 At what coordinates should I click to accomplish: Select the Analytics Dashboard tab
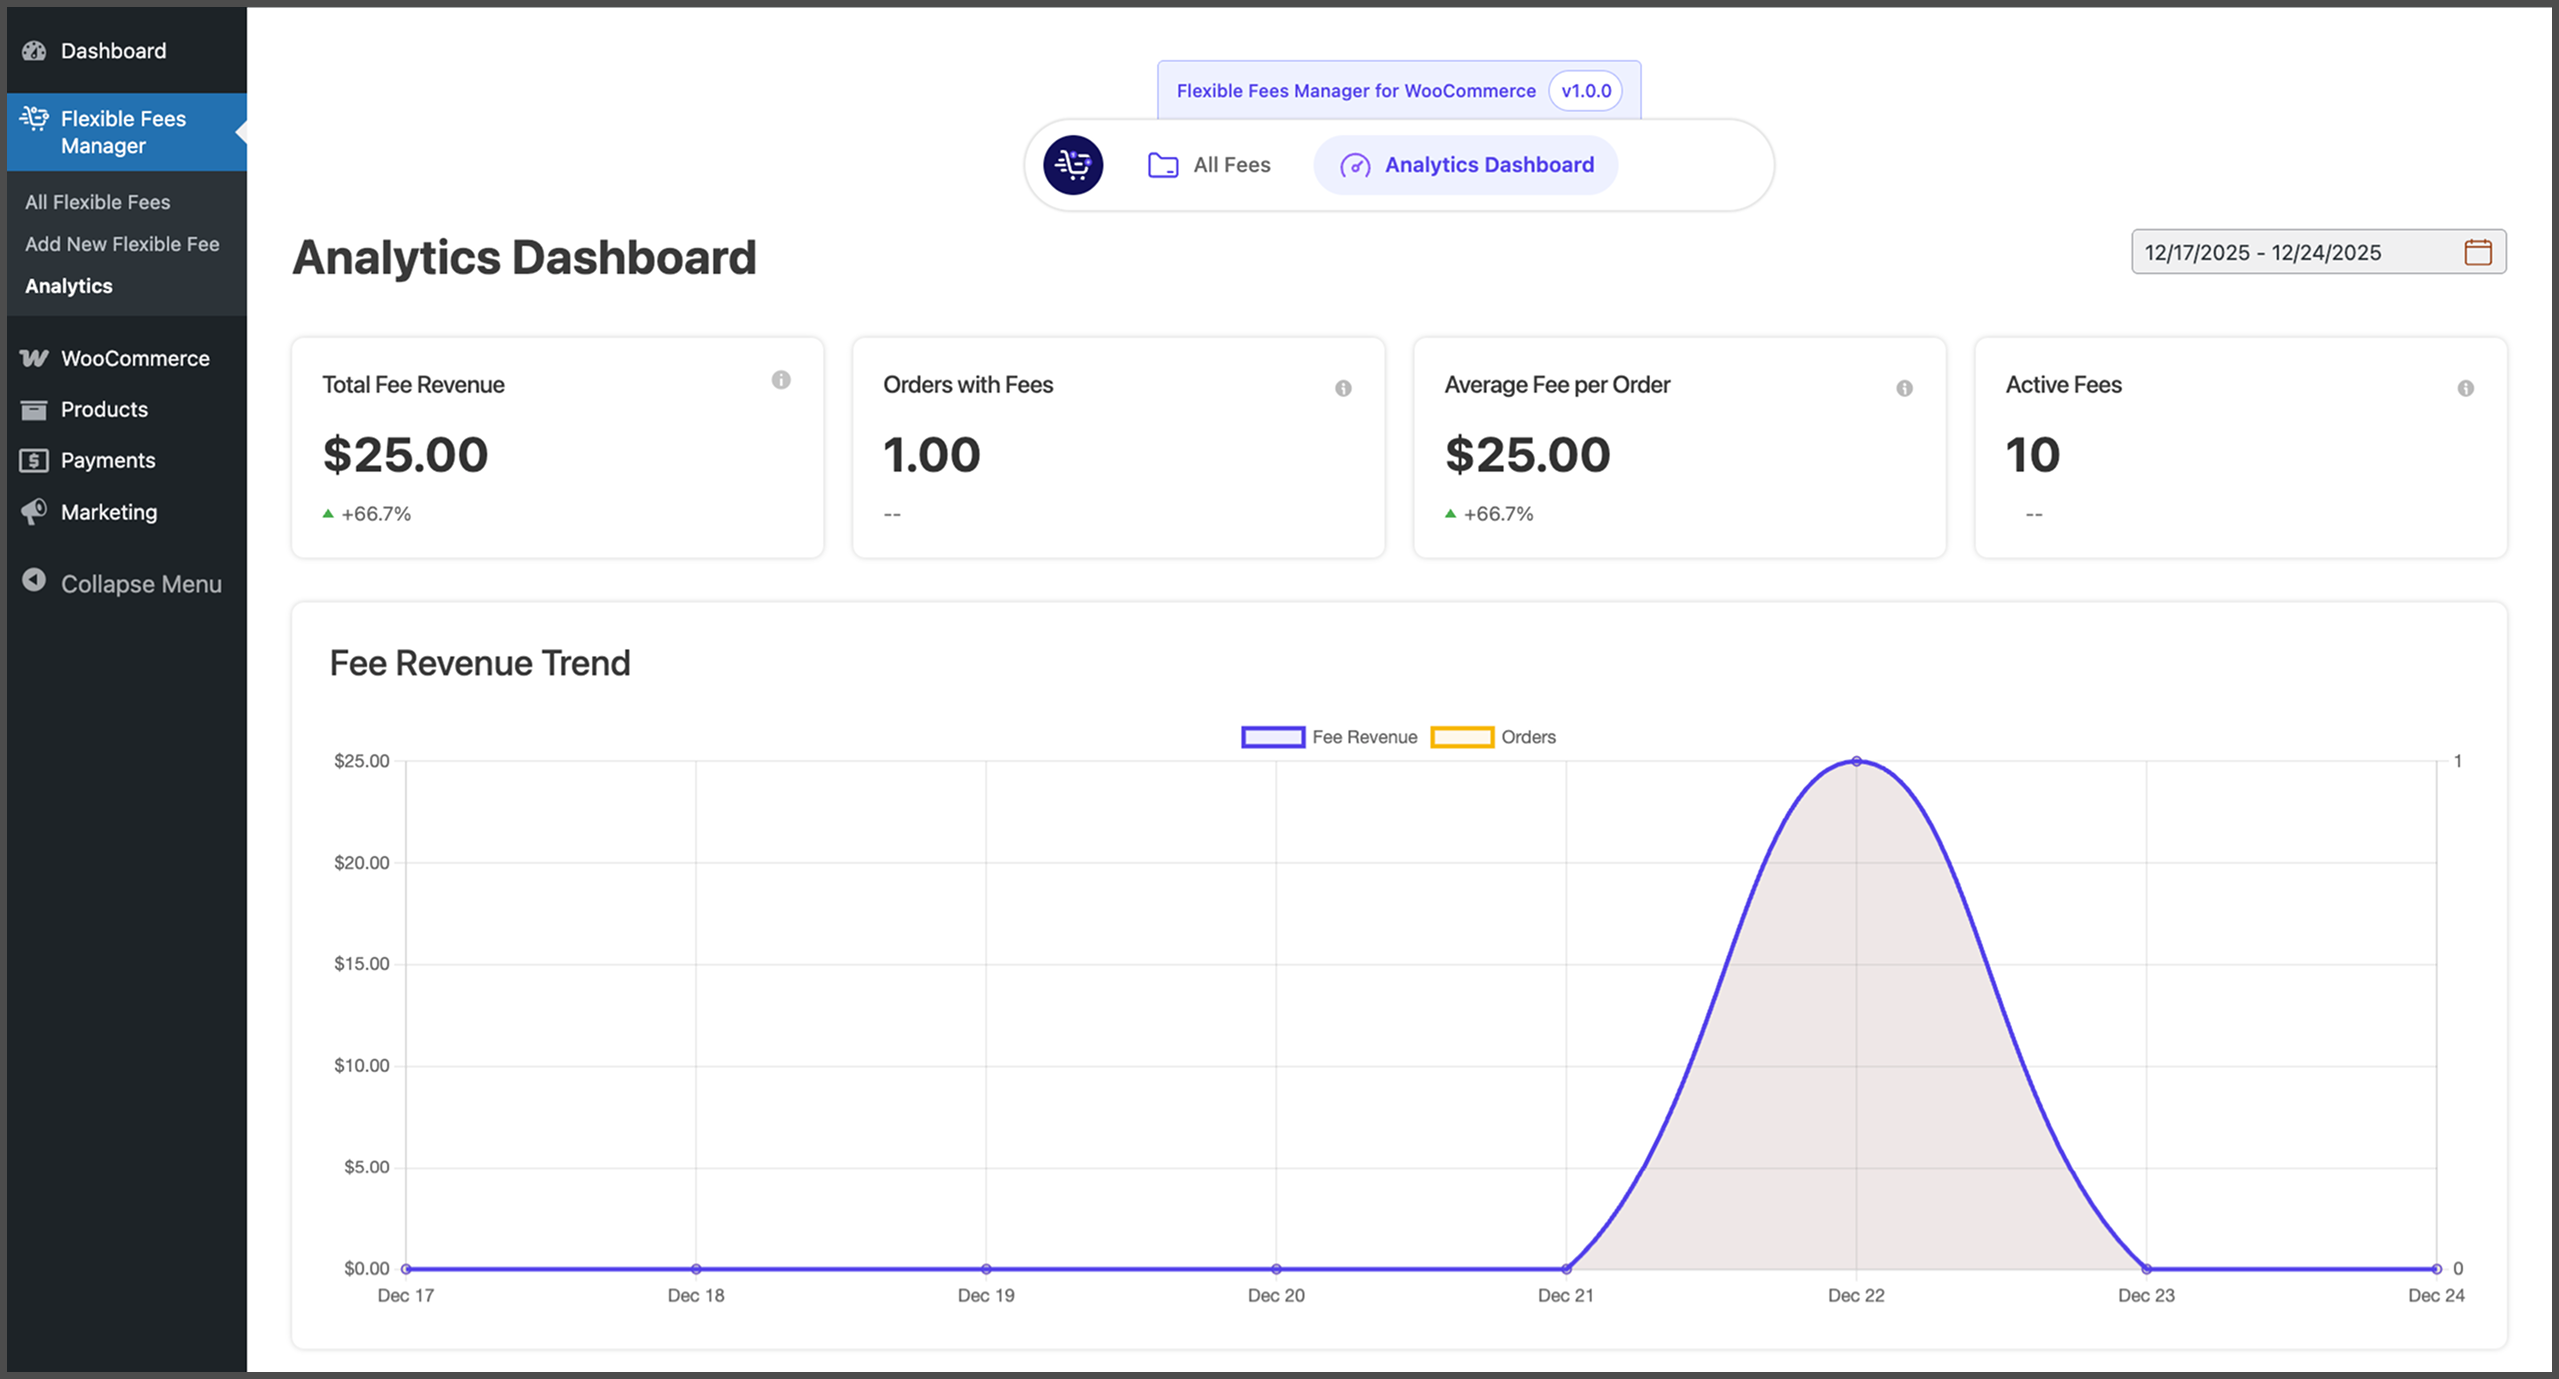click(1466, 165)
